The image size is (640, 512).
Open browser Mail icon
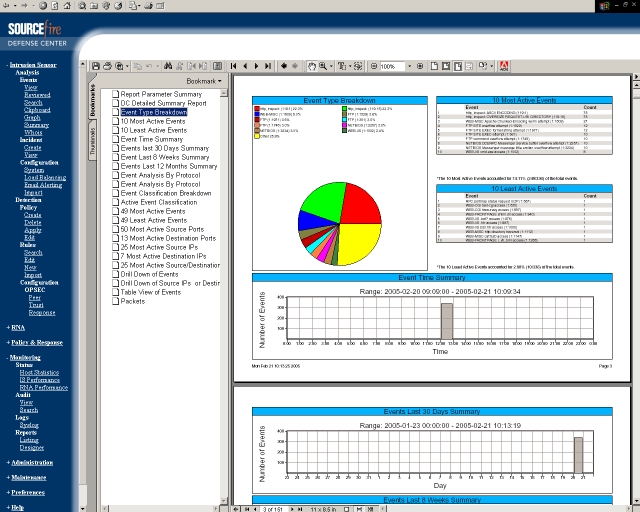pyautogui.click(x=133, y=6)
